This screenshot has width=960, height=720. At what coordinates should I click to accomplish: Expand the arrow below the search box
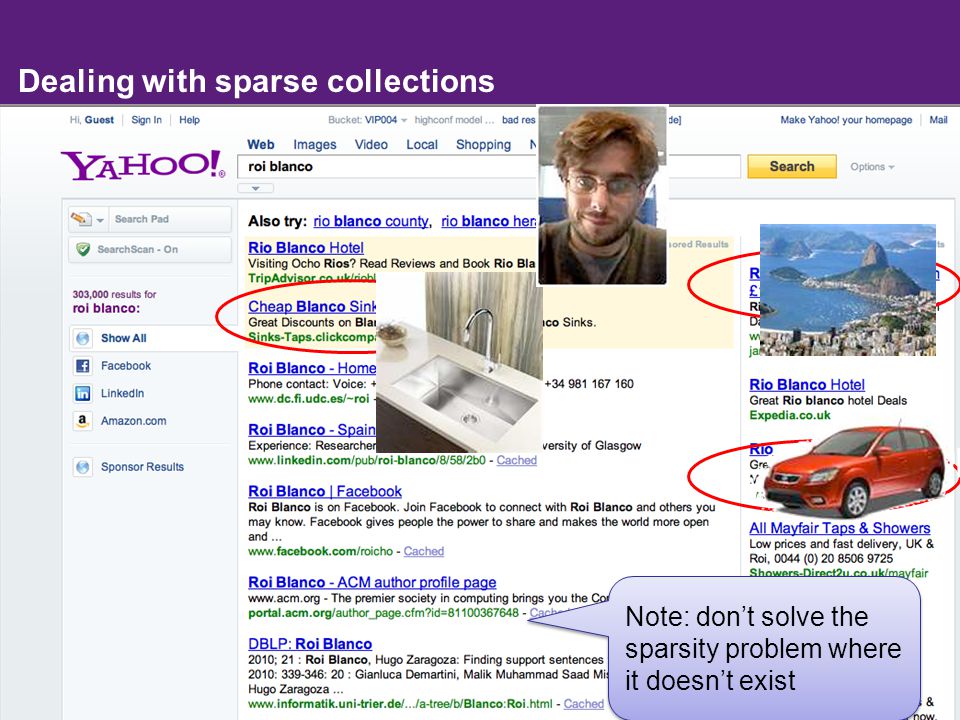[x=255, y=188]
